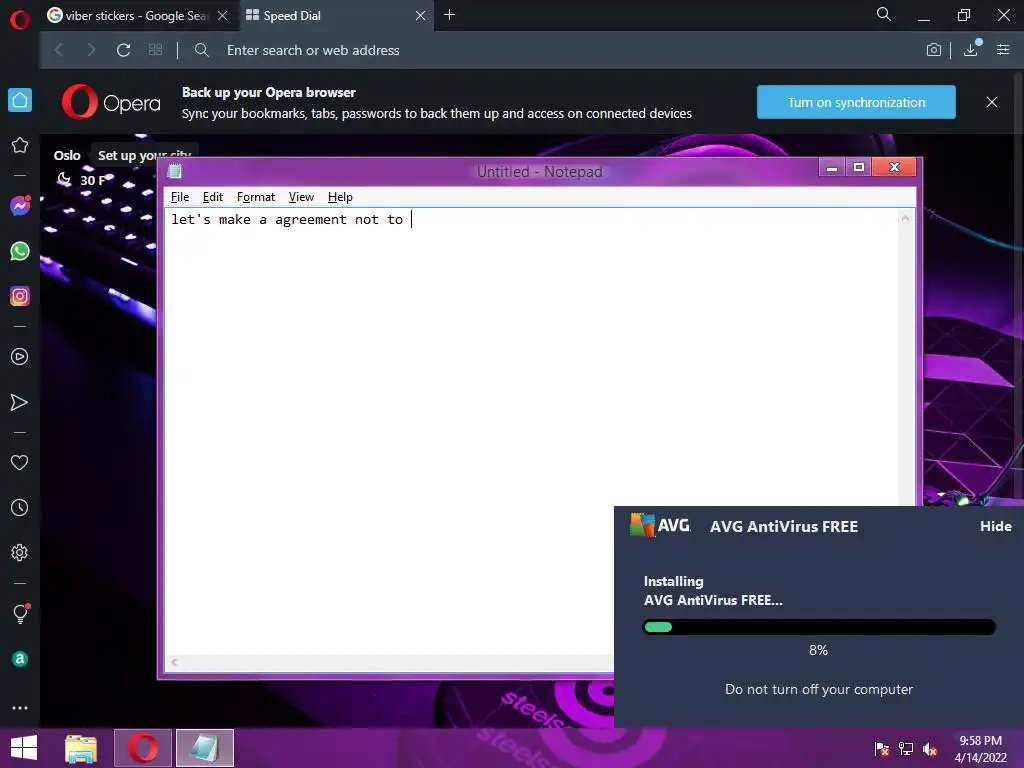This screenshot has width=1024, height=768.
Task: Close the viber stickers tab
Action: coord(223,16)
